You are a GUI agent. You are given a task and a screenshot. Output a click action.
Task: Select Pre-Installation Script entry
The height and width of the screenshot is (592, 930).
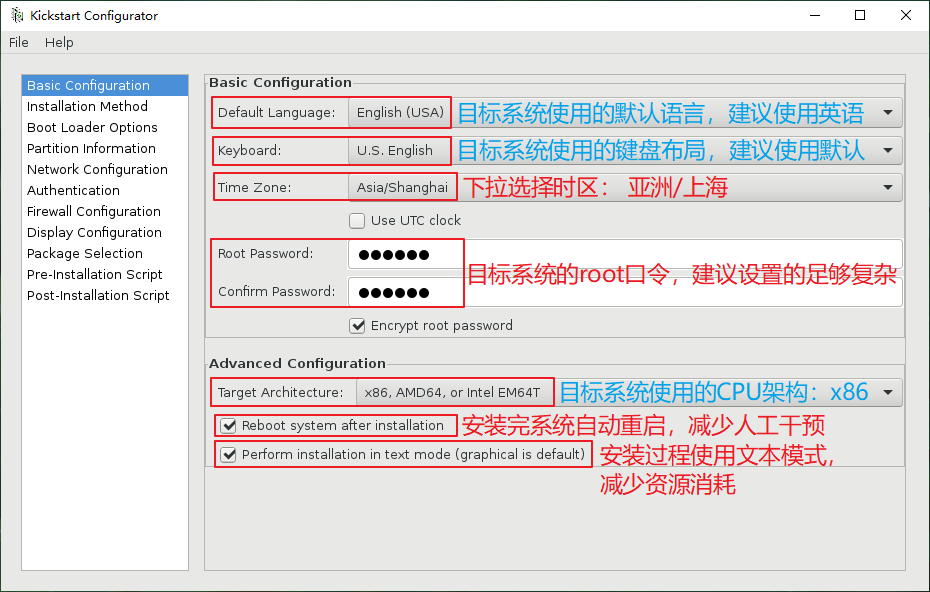coord(105,275)
